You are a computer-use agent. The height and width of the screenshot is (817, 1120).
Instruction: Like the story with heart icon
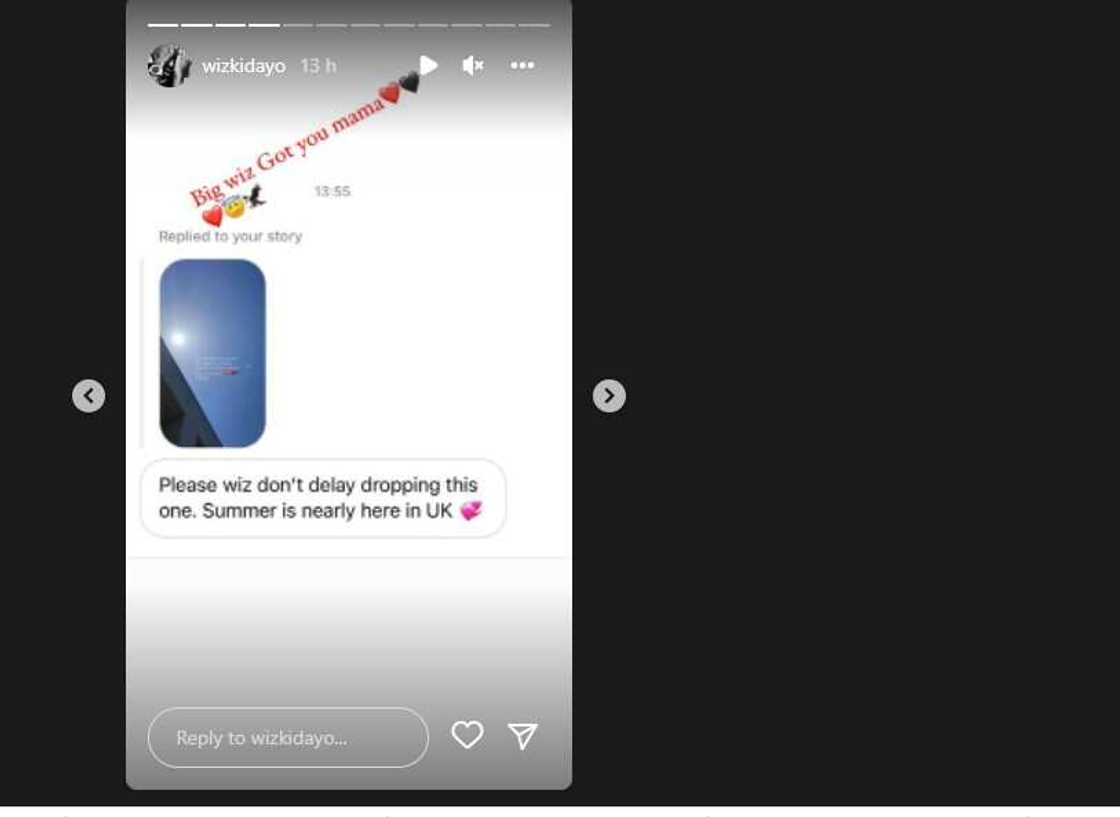tap(467, 735)
